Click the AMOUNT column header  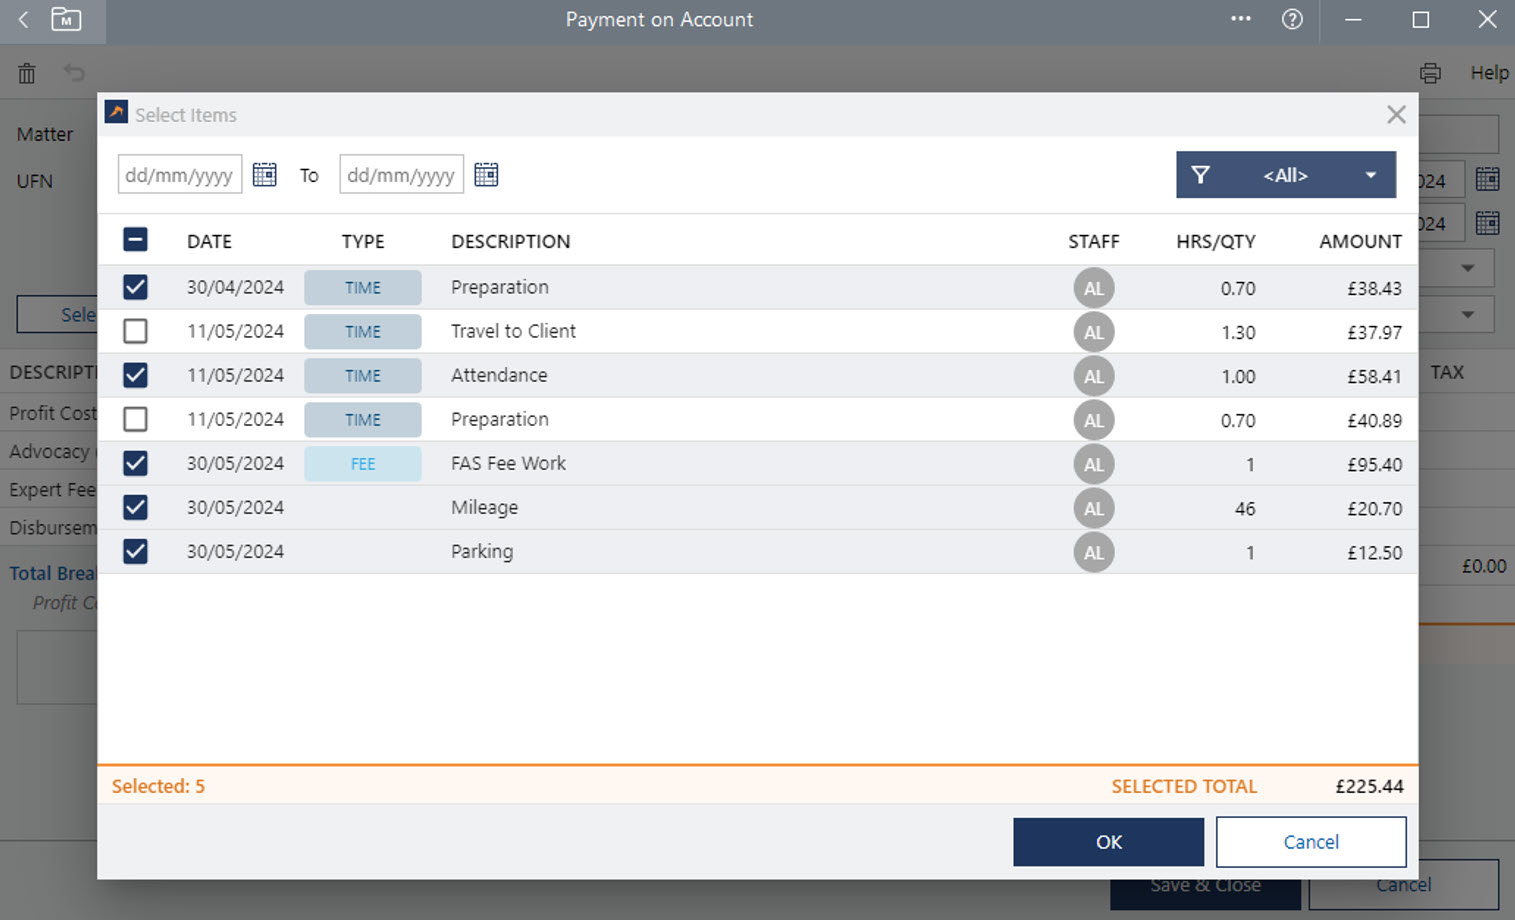pyautogui.click(x=1359, y=242)
